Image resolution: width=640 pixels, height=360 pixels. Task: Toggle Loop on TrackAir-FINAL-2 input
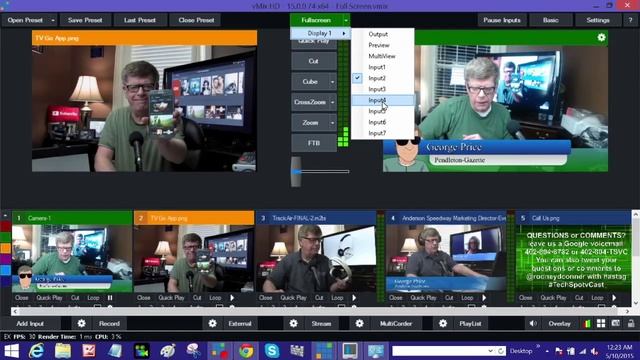tap(337, 298)
